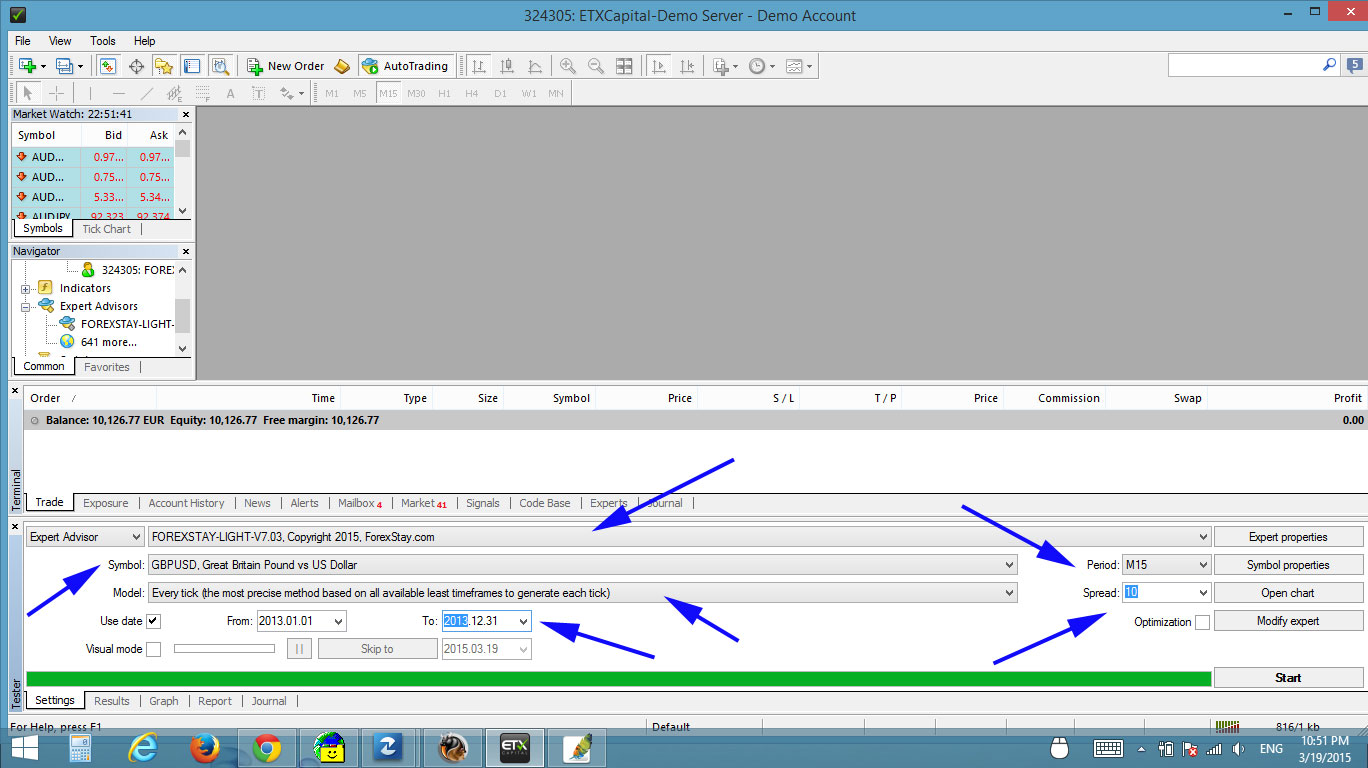Select the text label A tool
The height and width of the screenshot is (768, 1368).
(230, 93)
